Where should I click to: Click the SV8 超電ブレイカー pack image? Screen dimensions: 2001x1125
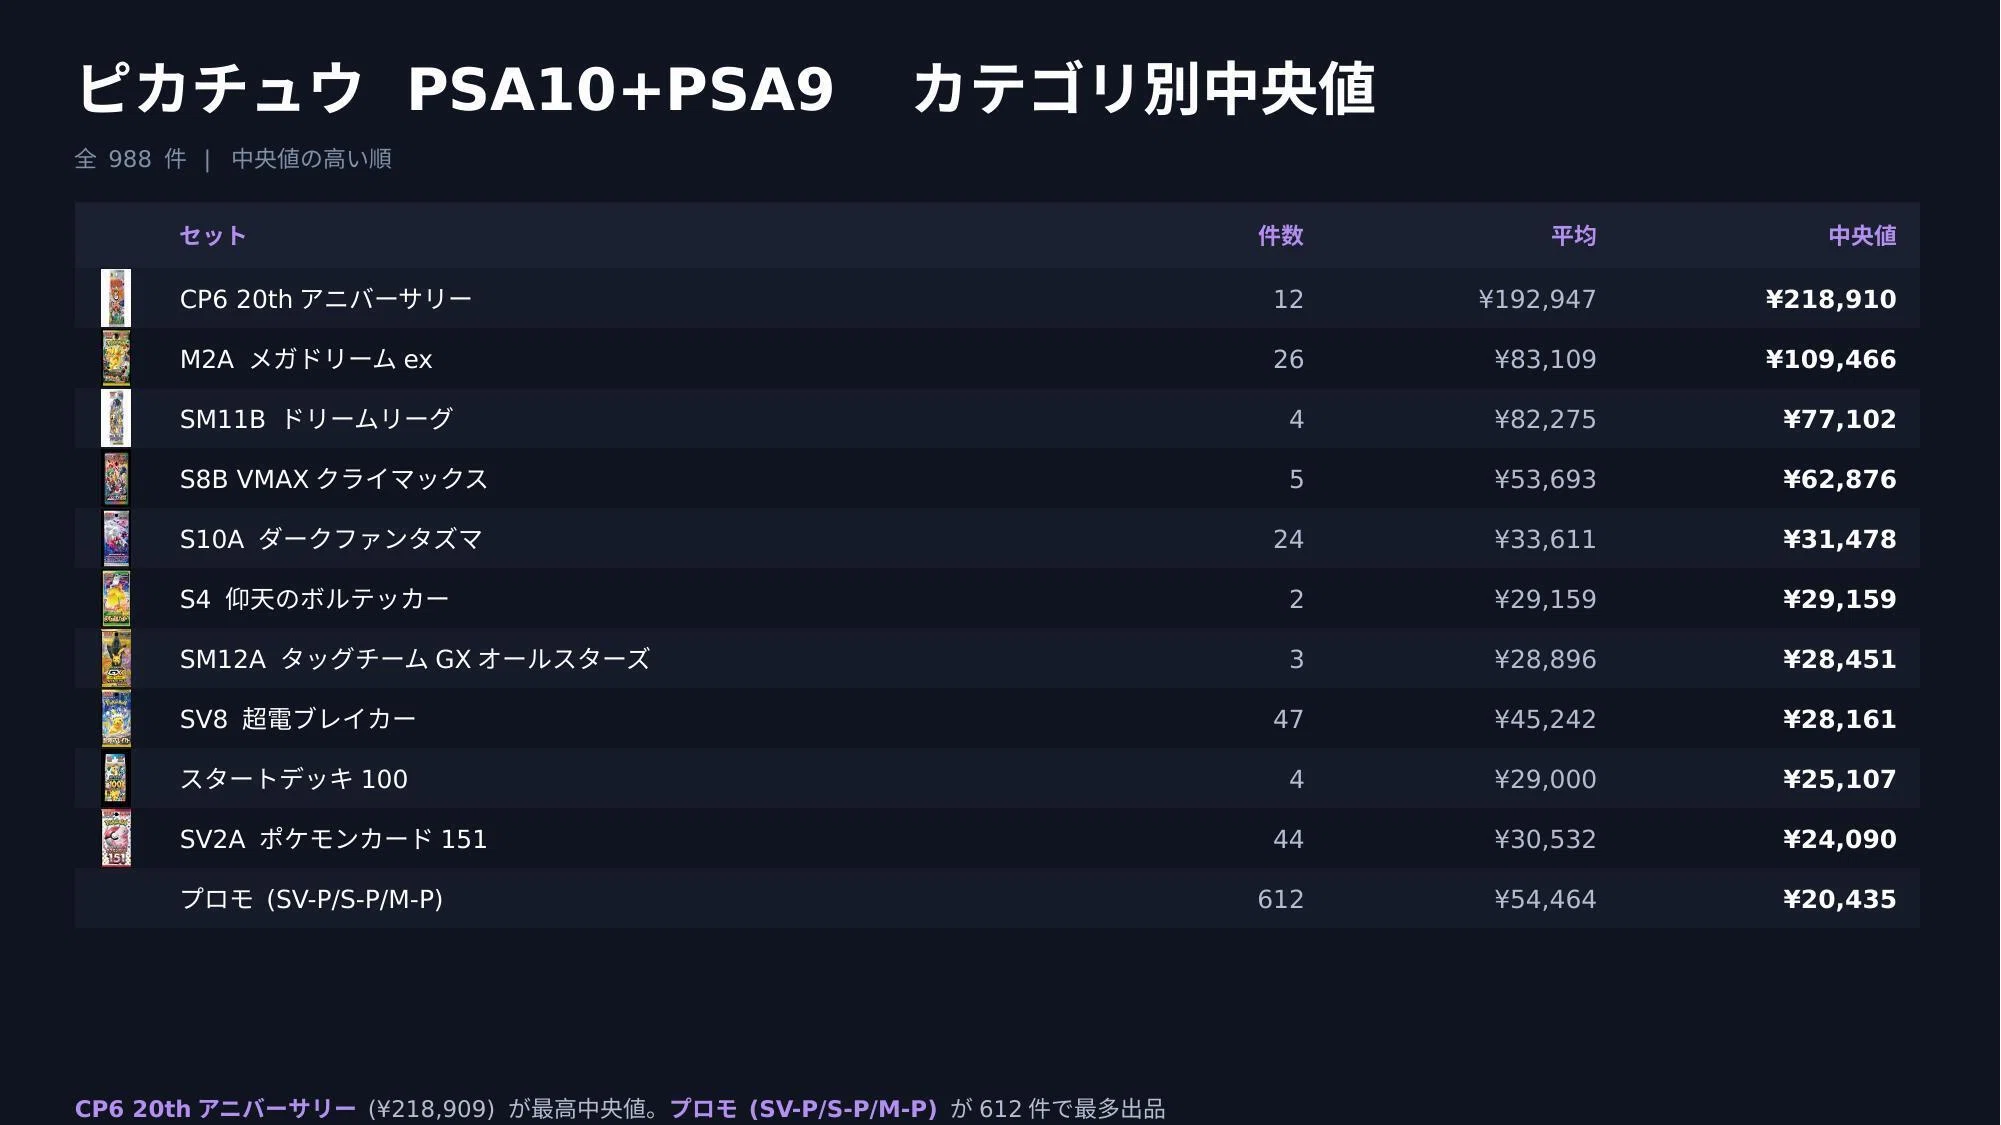coord(116,718)
